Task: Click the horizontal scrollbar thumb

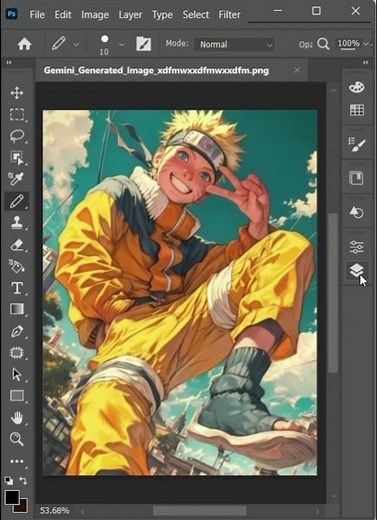Action: (200, 510)
